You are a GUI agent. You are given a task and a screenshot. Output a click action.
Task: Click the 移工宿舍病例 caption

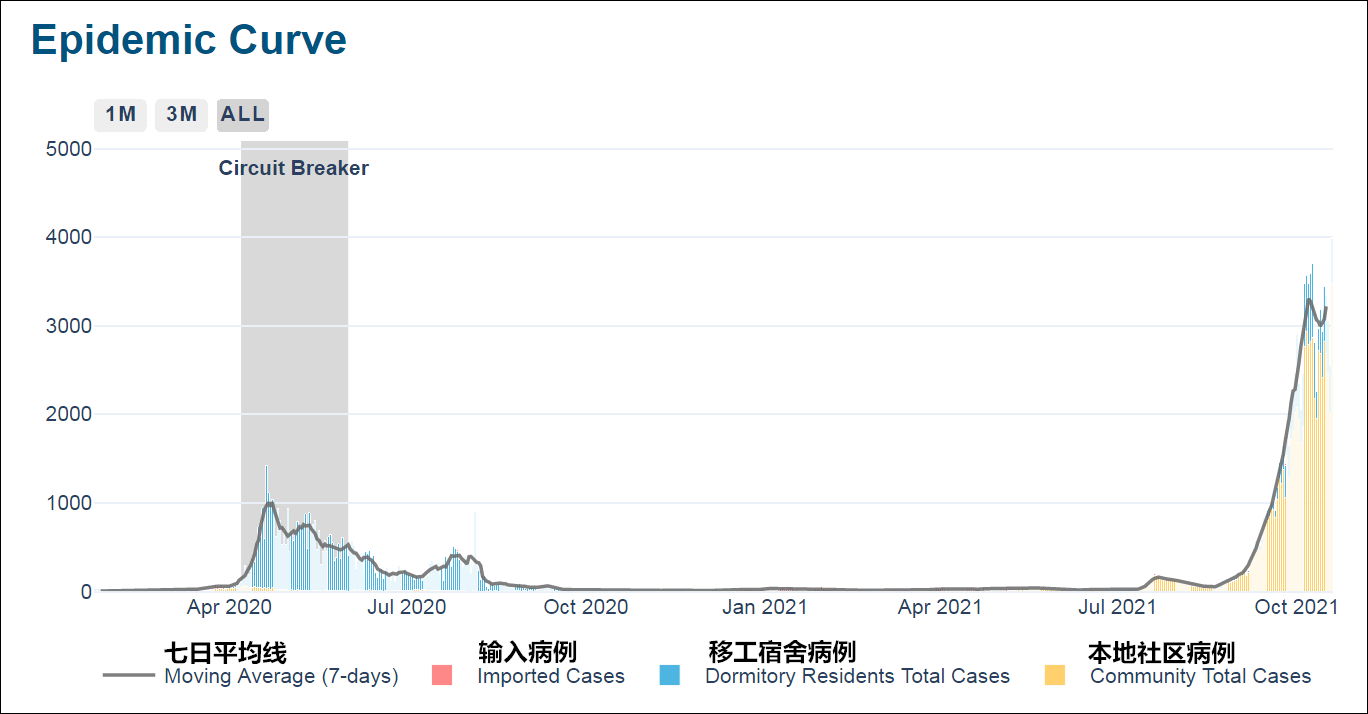[x=782, y=653]
